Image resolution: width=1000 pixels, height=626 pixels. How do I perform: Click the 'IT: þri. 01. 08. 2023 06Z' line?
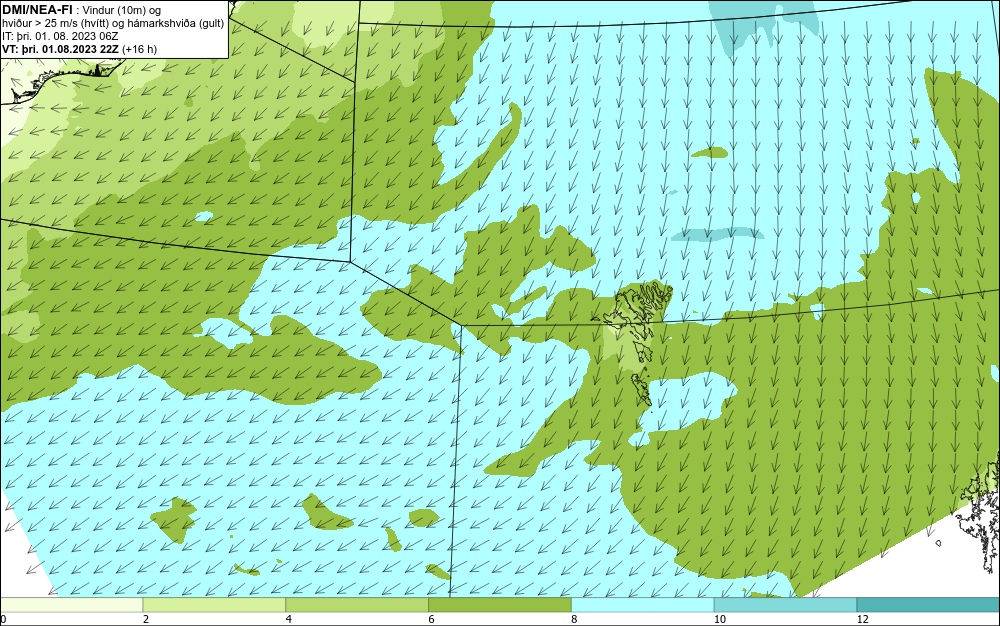[x=60, y=36]
